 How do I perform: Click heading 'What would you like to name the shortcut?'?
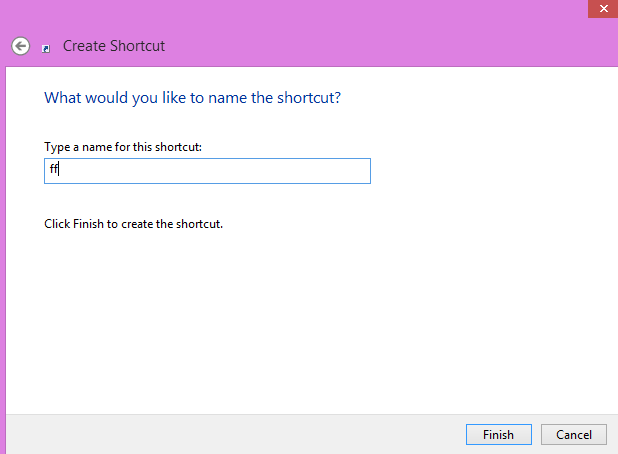click(192, 98)
